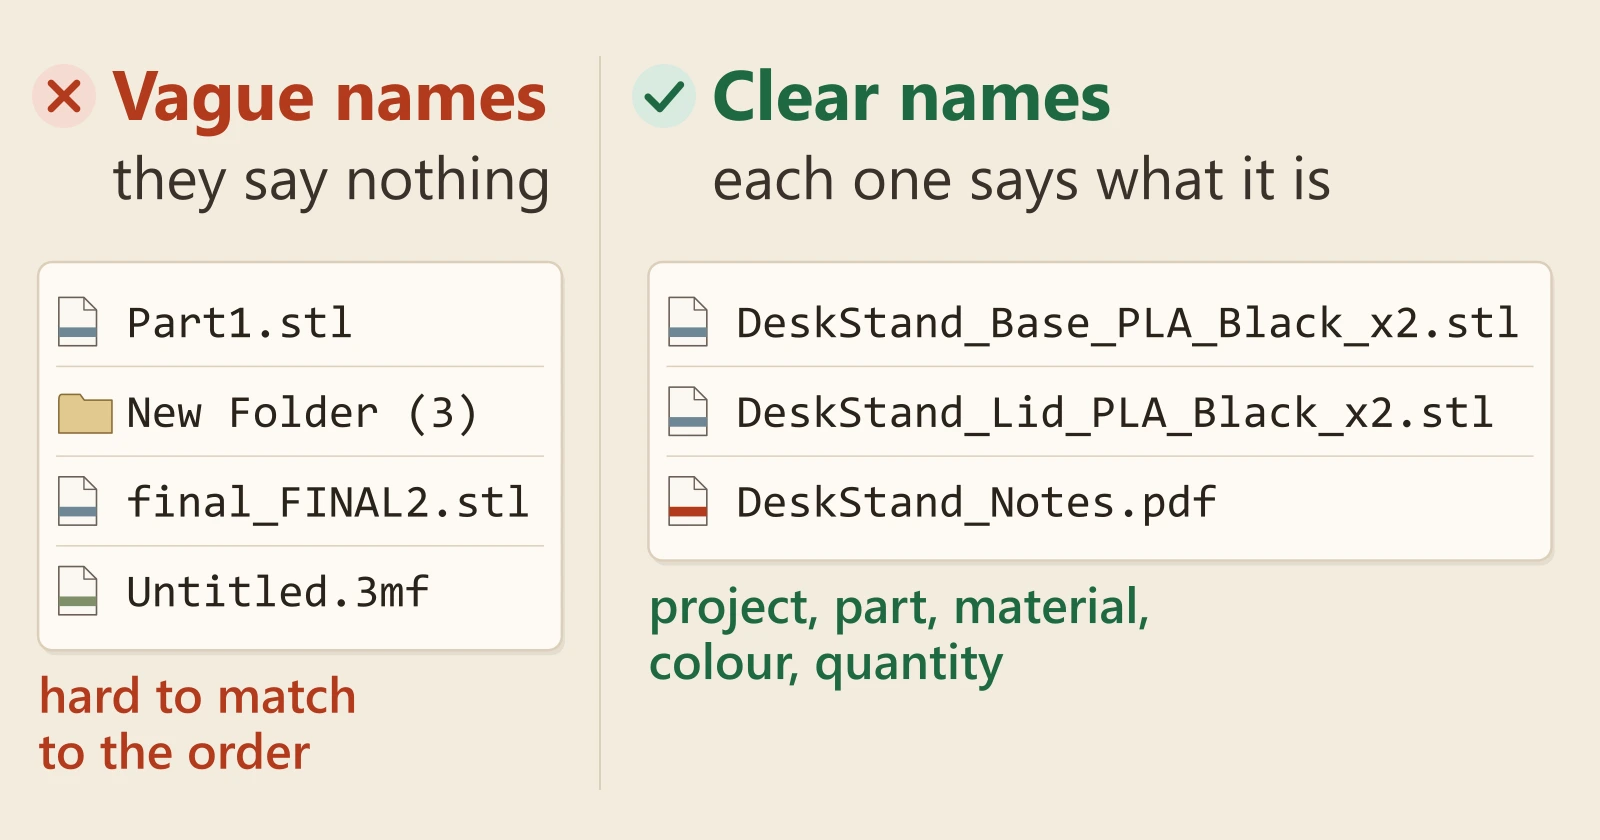This screenshot has width=1600, height=840.
Task: Select the DeskStand_Base_PLA_Black_x2.stl file name
Action: click(1128, 324)
